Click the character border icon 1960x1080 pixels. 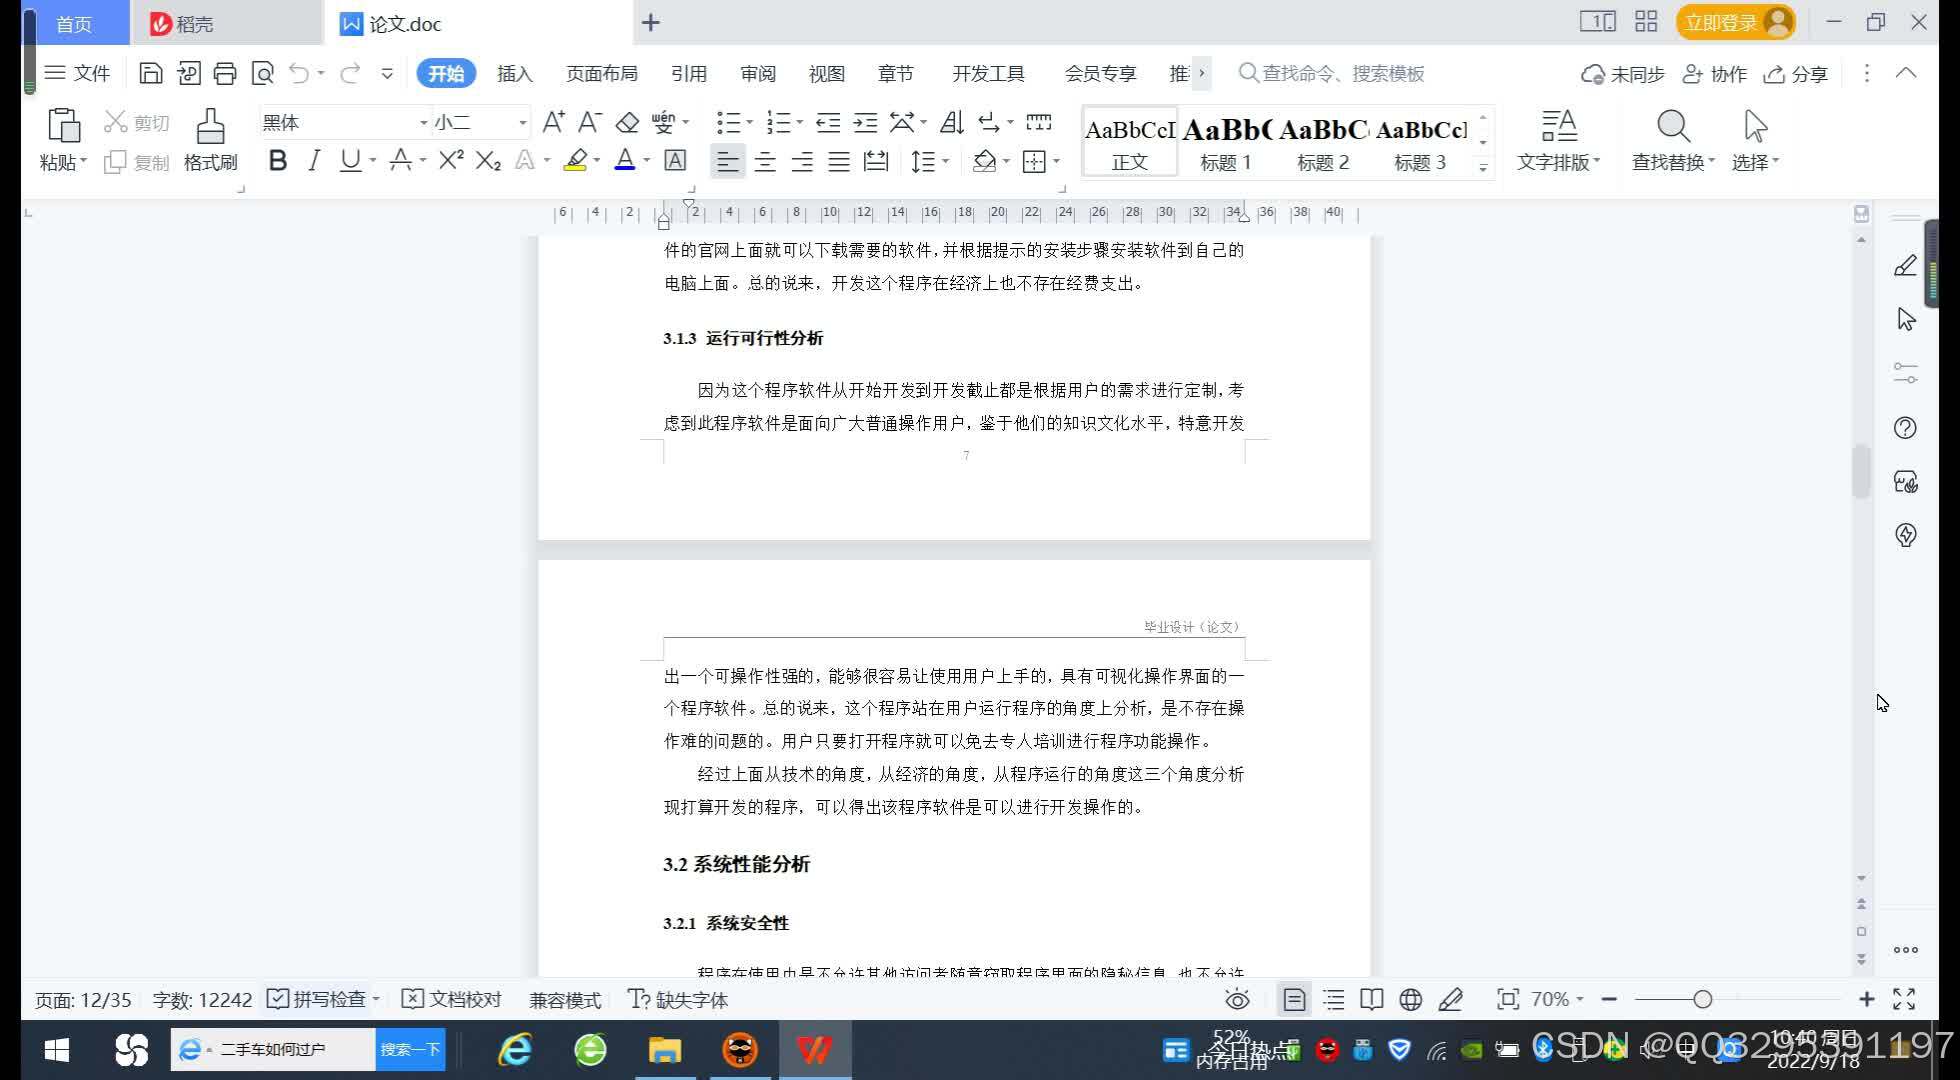click(676, 160)
